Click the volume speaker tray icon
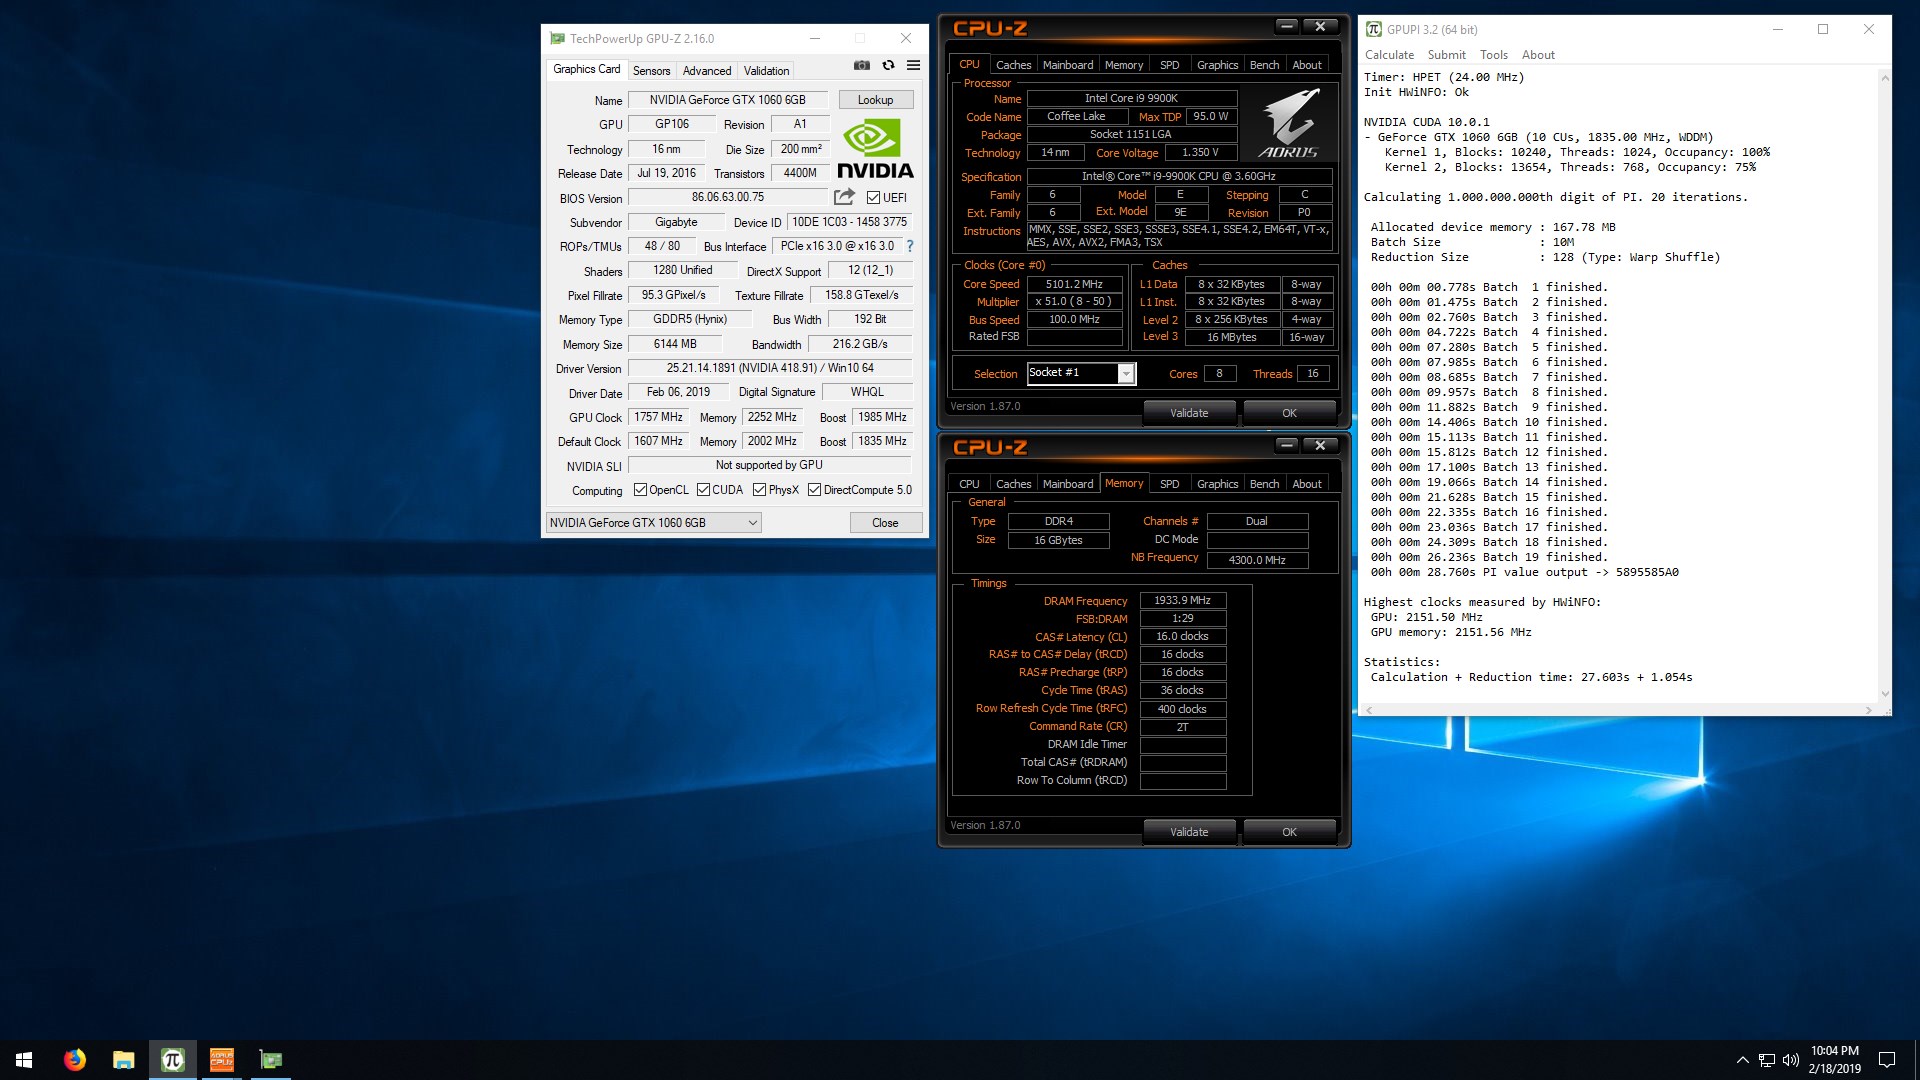This screenshot has width=1920, height=1080. coord(1790,1060)
